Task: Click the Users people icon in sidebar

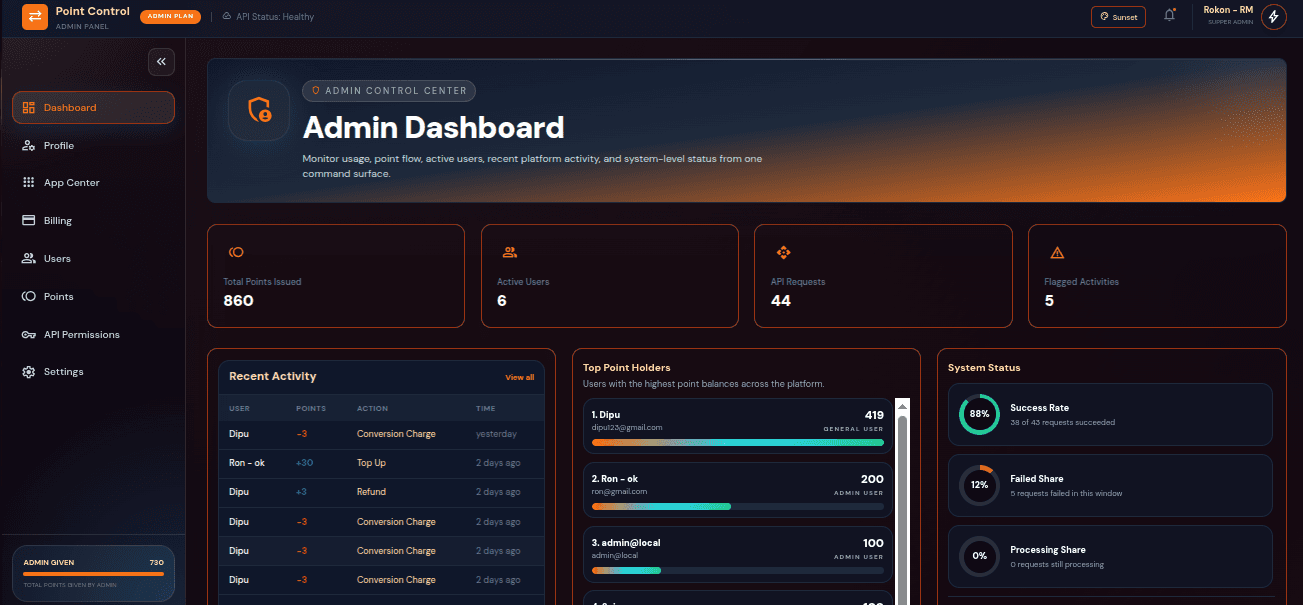Action: (28, 259)
